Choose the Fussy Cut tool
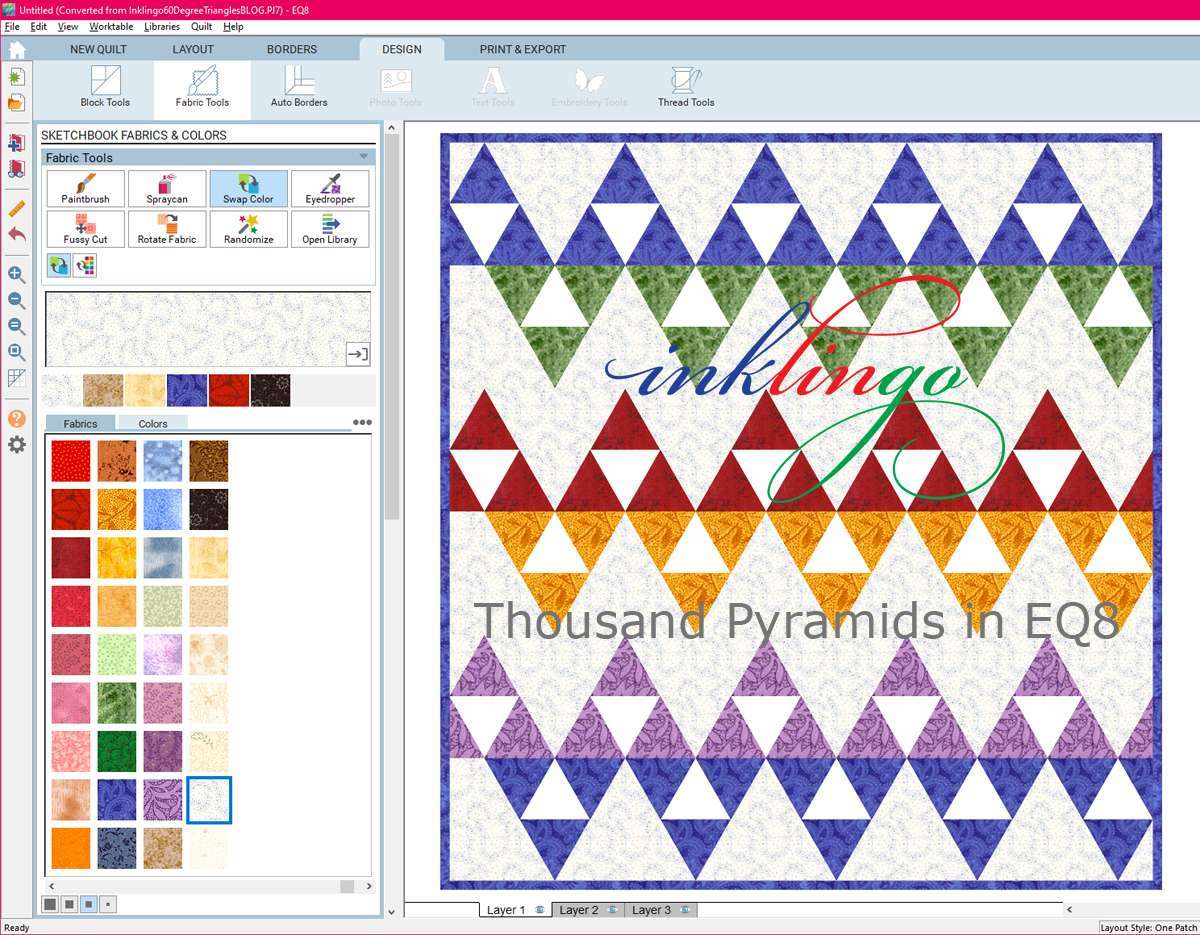Screen dimensions: 1200x935 84,229
